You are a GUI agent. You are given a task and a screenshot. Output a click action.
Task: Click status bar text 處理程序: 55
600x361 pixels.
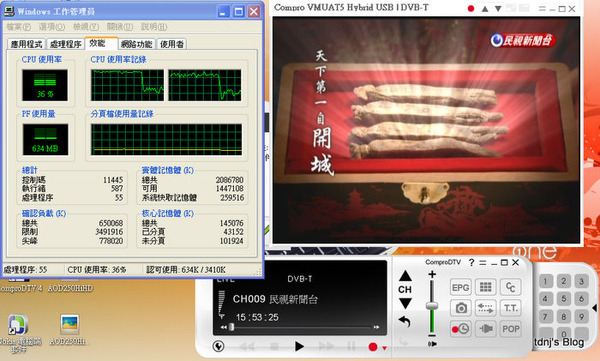25,270
